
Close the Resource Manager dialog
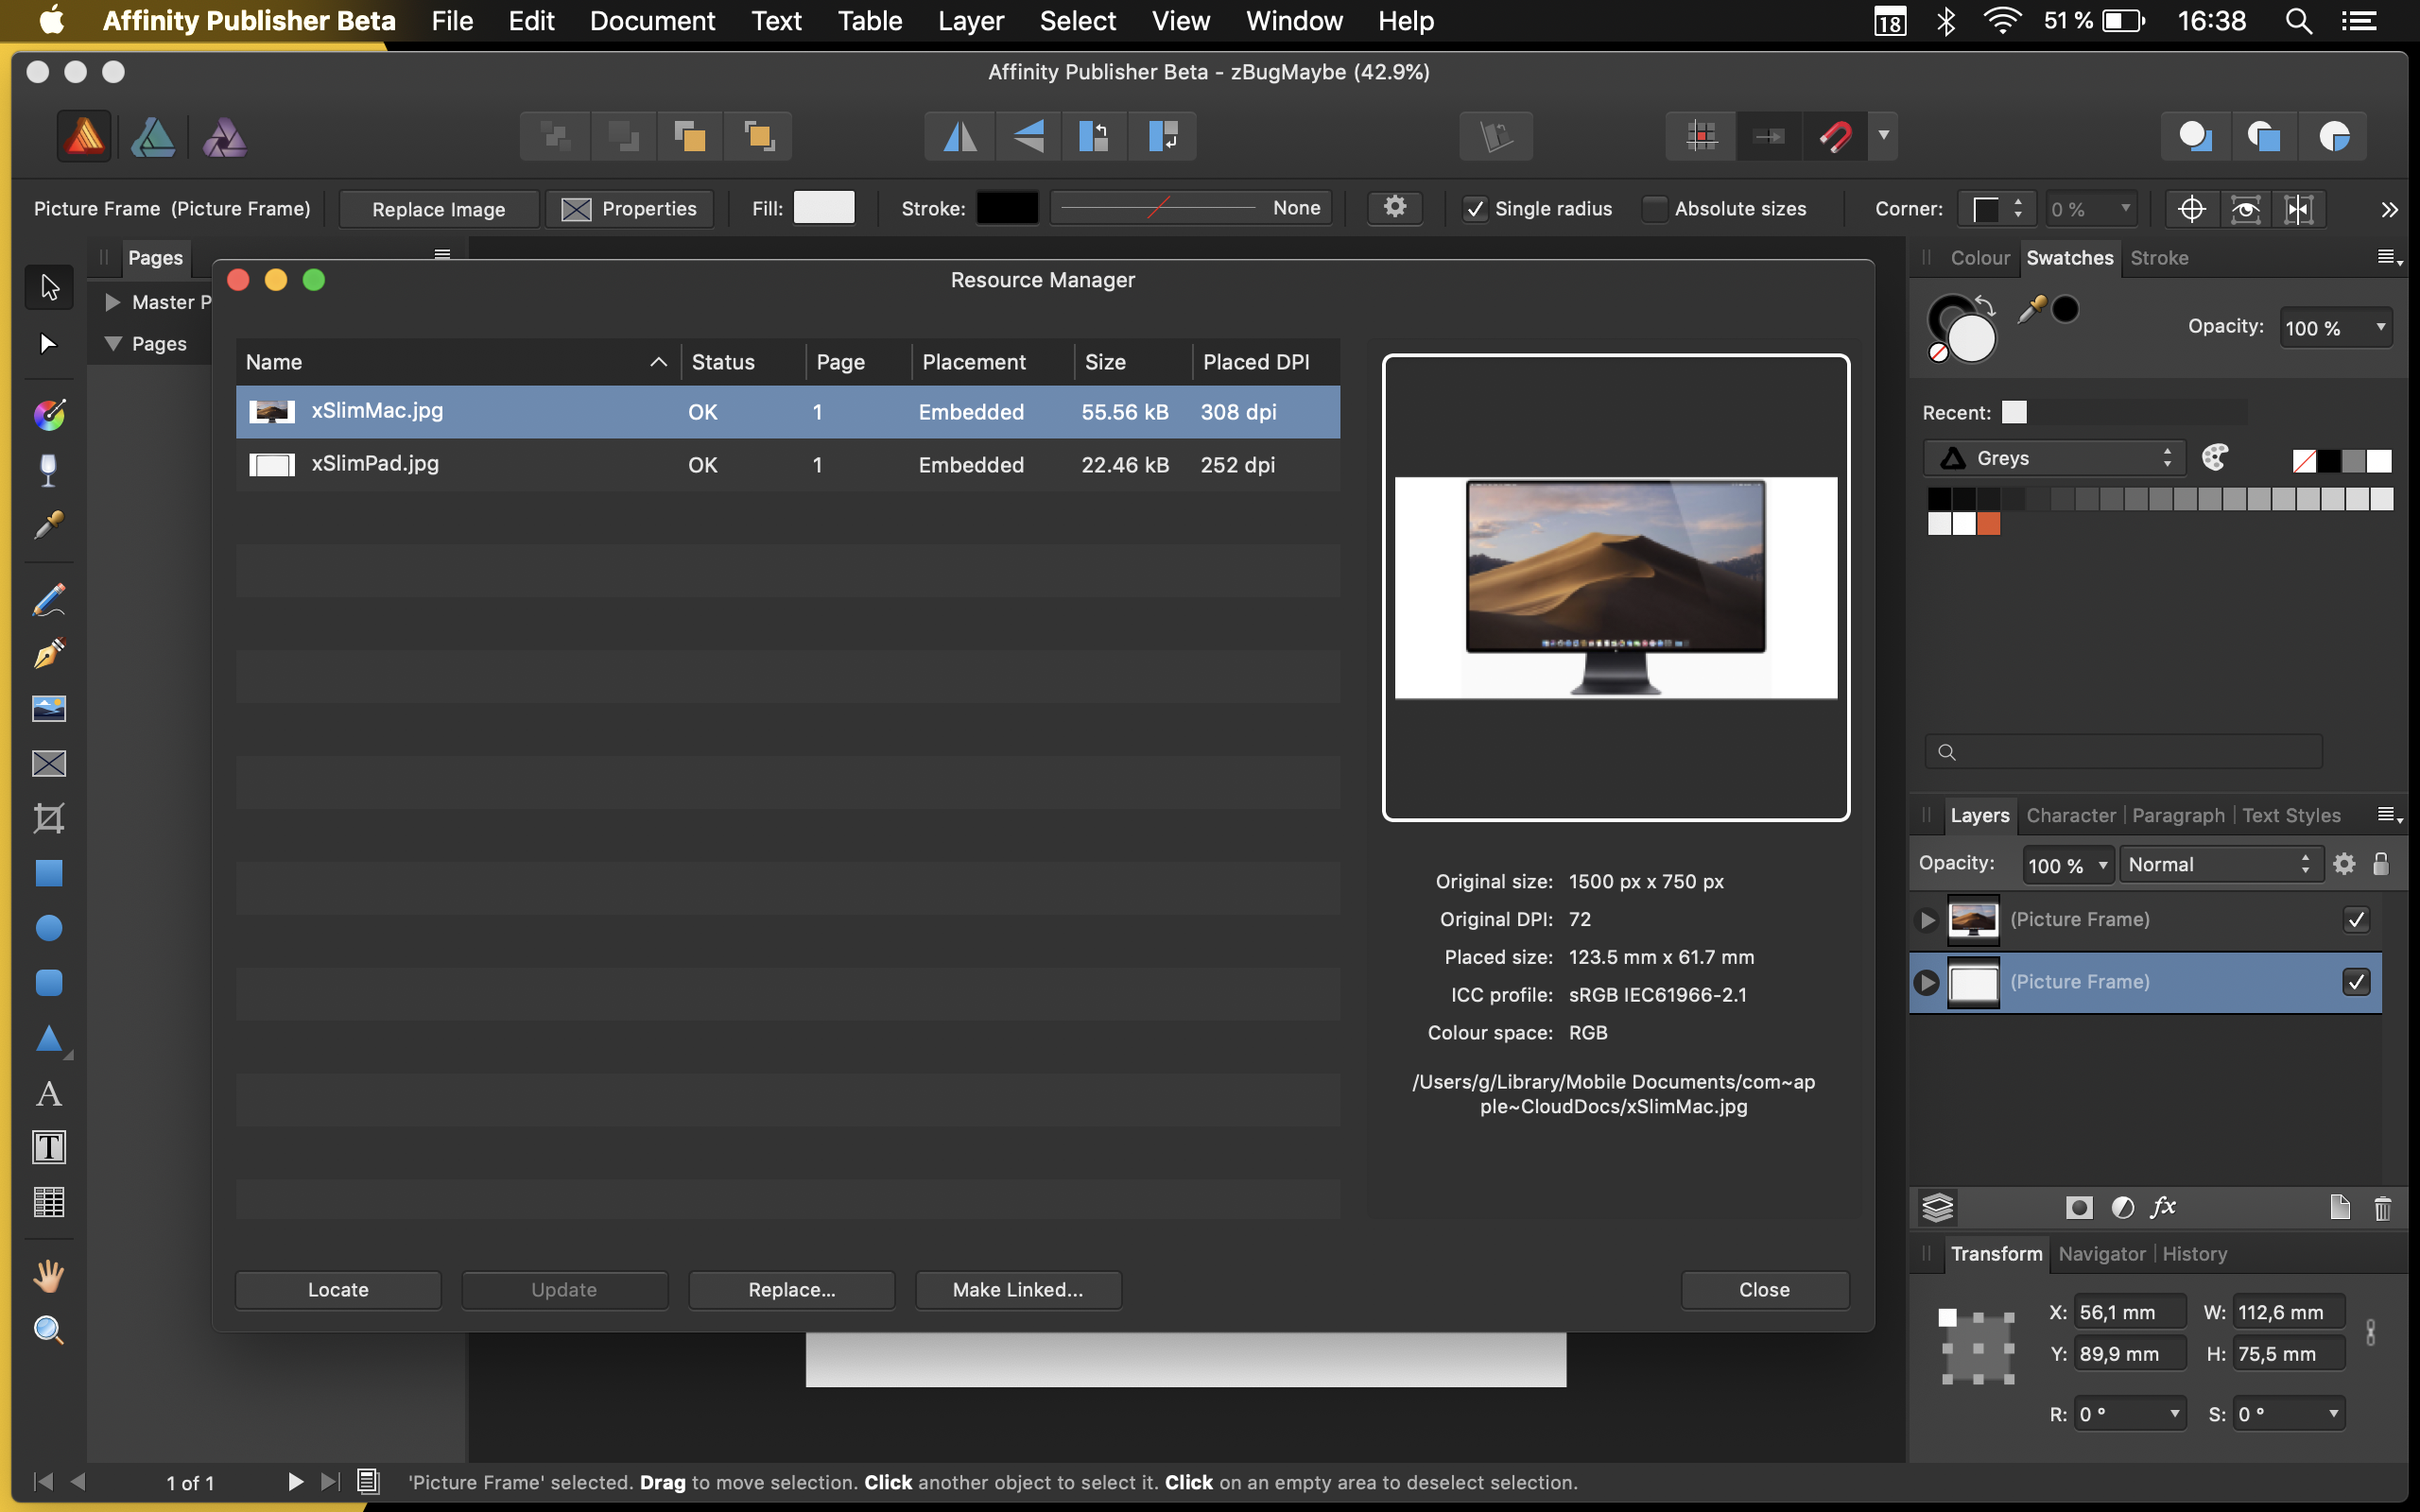(1764, 1290)
